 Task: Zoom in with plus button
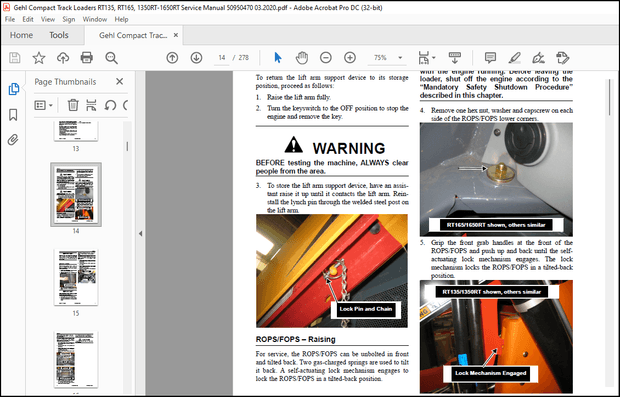[350, 58]
